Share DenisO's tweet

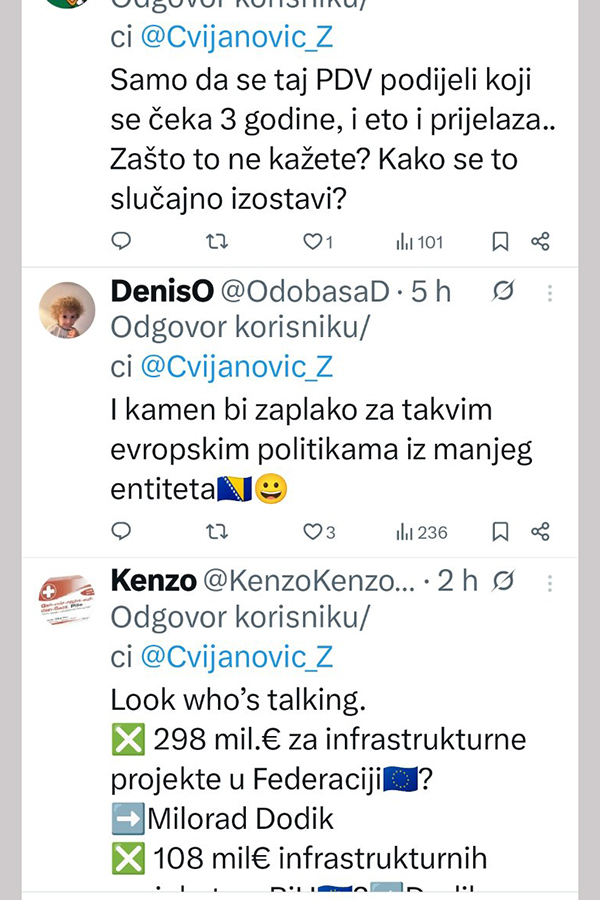point(540,531)
